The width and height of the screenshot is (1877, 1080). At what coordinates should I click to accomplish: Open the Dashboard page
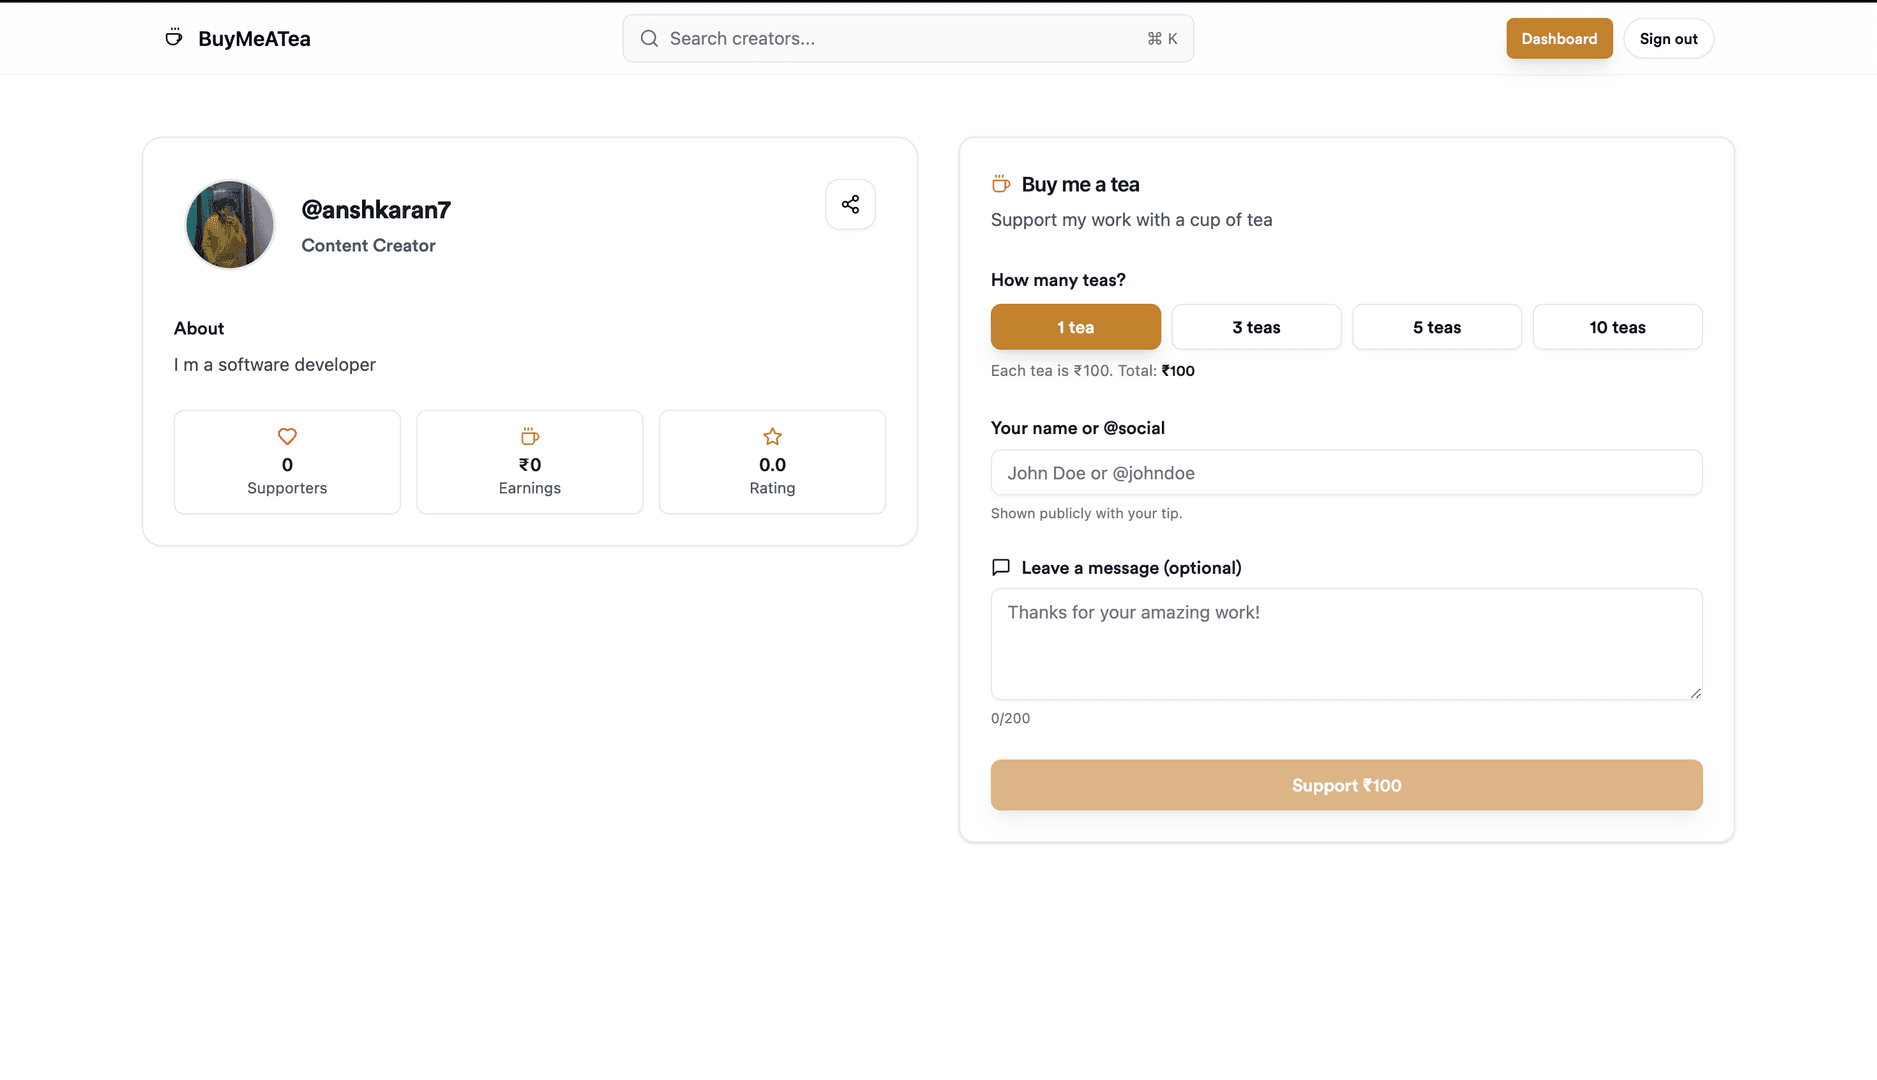(x=1559, y=38)
